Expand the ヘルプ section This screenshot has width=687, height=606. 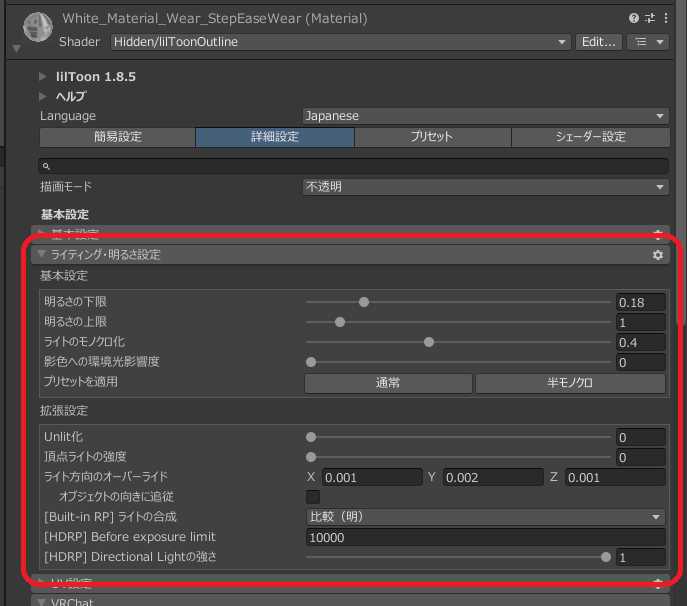click(42, 96)
